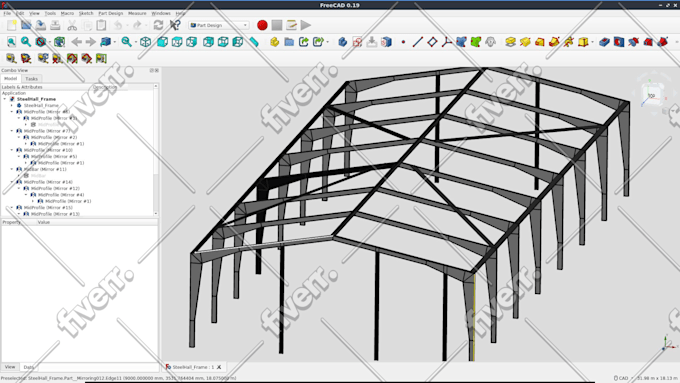680x383 pixels.
Task: Switch to Front view cube icon
Action: click(x=162, y=42)
